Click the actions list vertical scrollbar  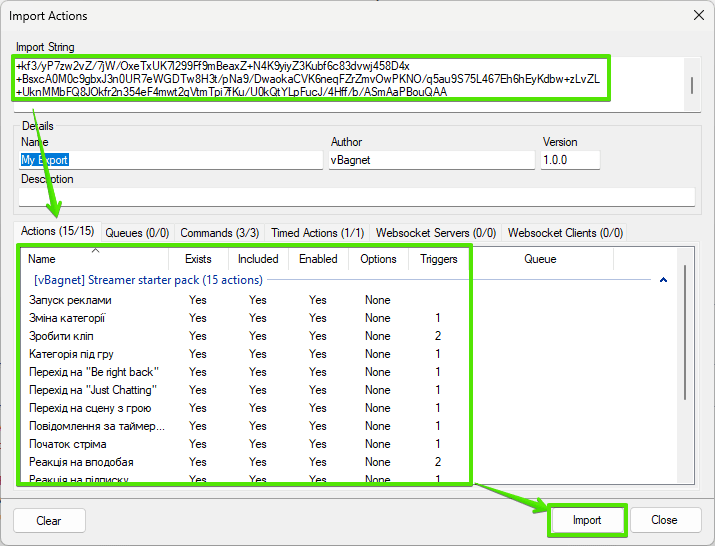[685, 333]
